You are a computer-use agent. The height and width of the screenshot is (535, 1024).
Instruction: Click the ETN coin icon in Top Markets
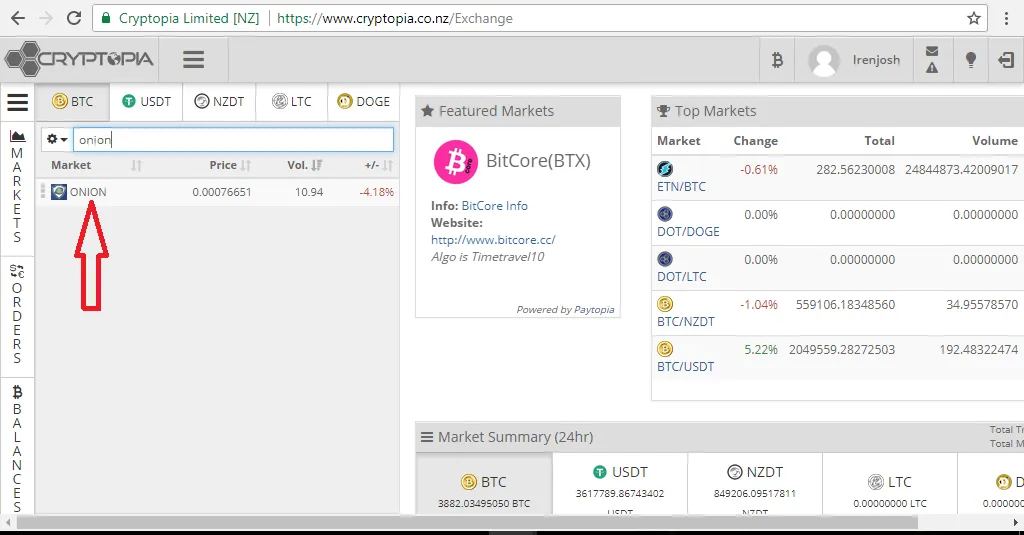click(665, 169)
